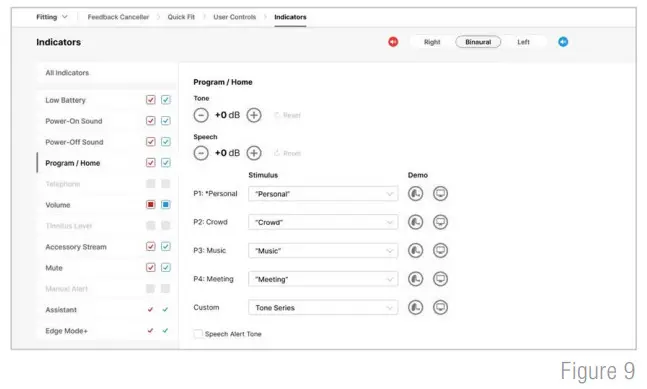The width and height of the screenshot is (647, 389).
Task: Toggle the red Power-On Sound checkbox
Action: click(151, 121)
